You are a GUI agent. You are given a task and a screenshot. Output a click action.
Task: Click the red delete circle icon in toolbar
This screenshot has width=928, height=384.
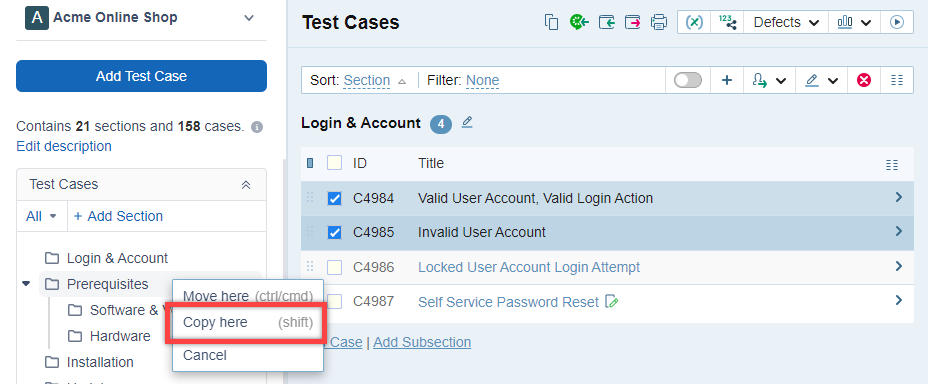(x=864, y=80)
